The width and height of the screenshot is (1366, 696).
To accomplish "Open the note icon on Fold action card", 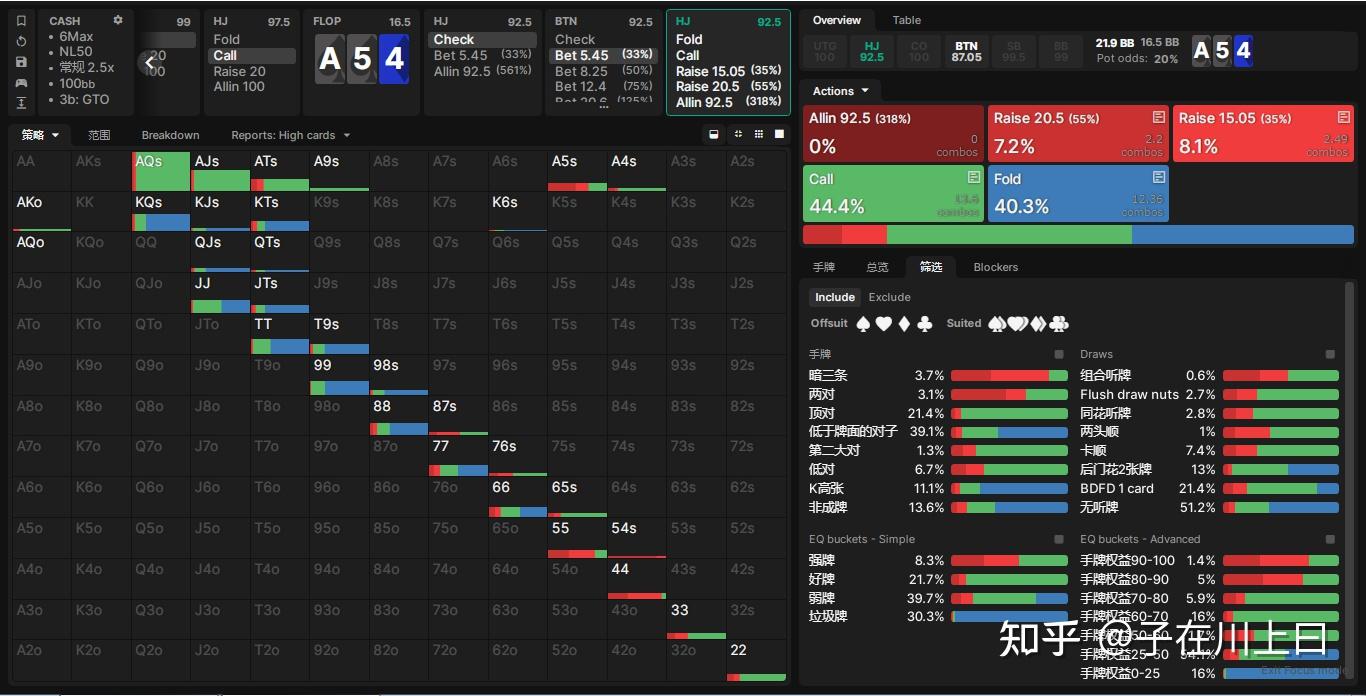I will point(1158,178).
